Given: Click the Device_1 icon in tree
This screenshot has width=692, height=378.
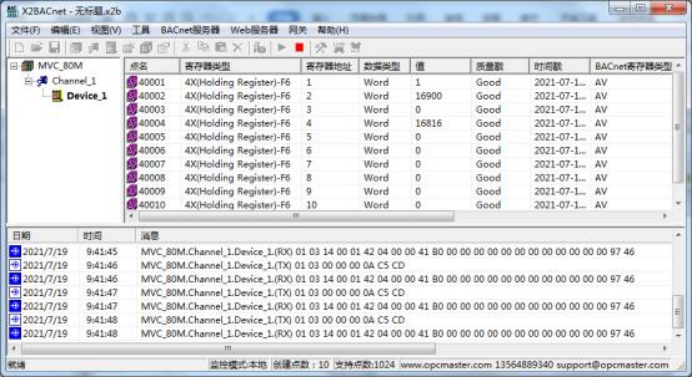Looking at the screenshot, I should point(57,96).
